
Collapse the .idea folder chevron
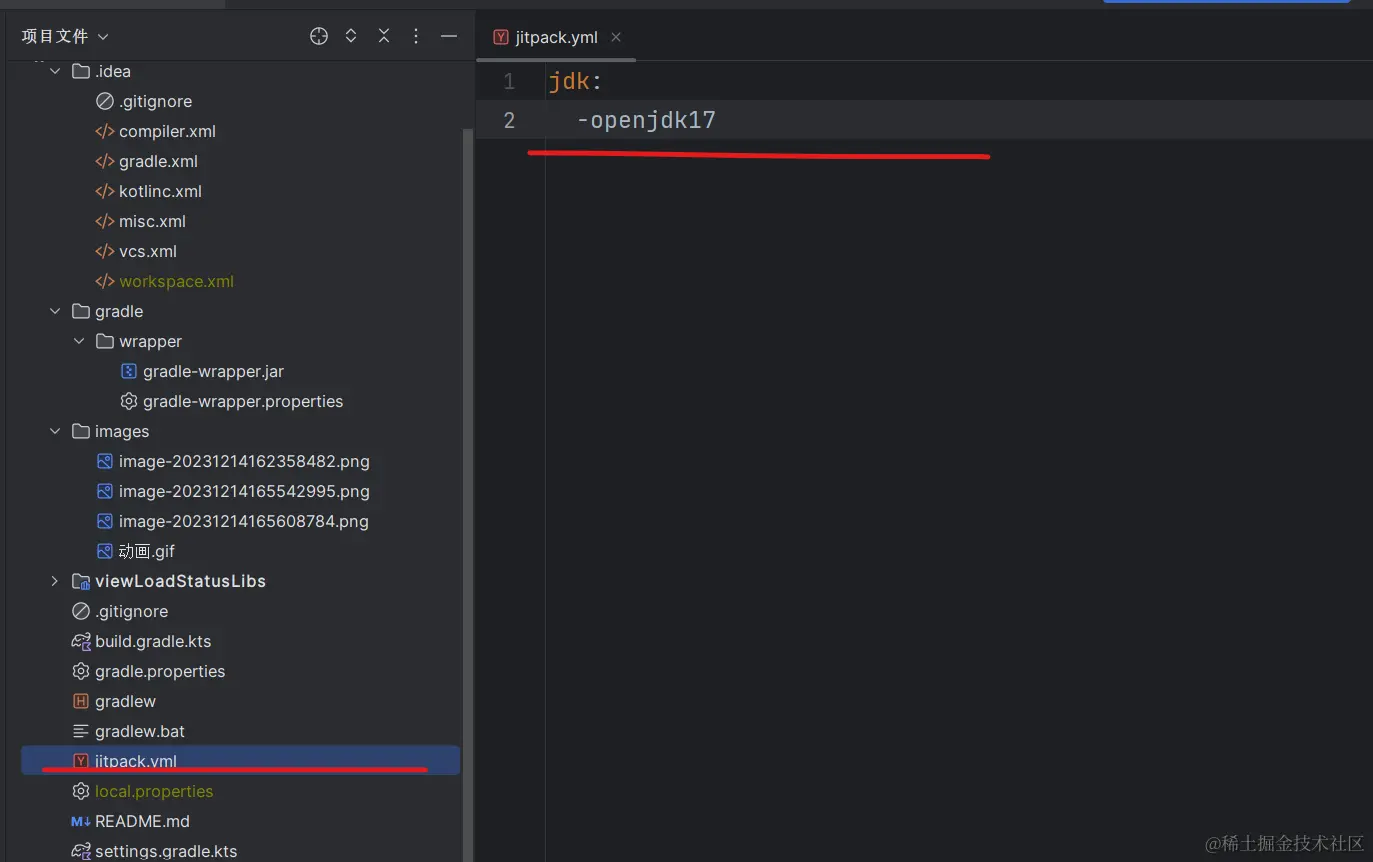(55, 71)
